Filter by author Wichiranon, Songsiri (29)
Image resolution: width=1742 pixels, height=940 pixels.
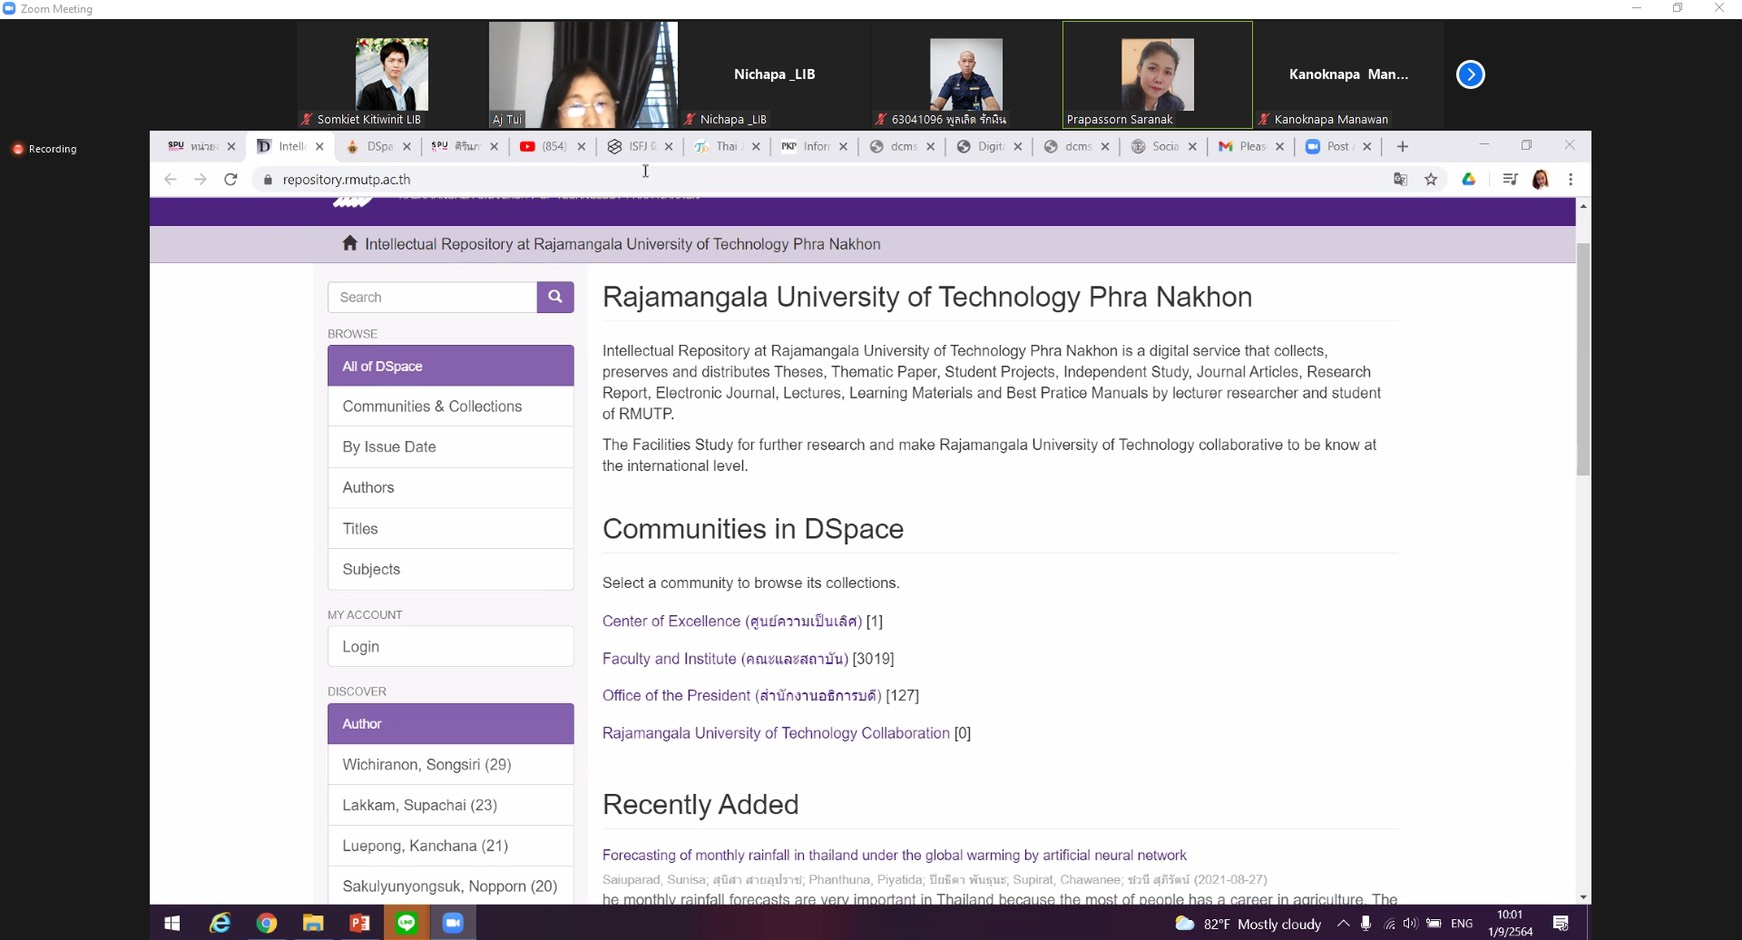coord(451,765)
